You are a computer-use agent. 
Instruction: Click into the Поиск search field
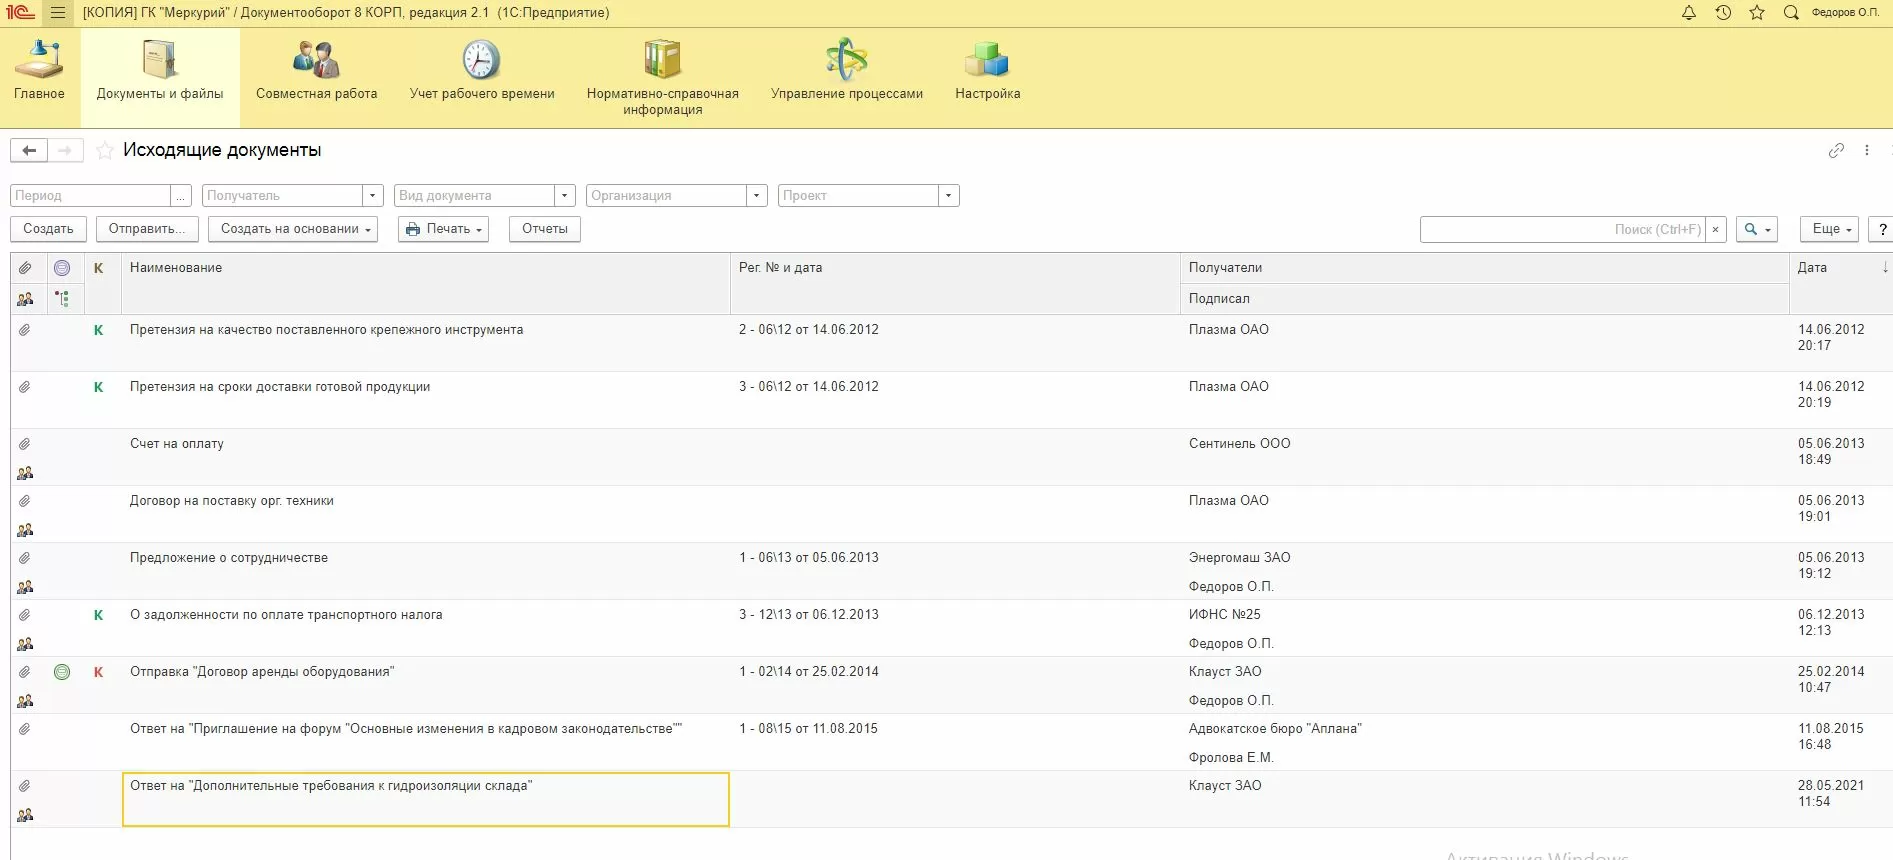click(x=1560, y=230)
